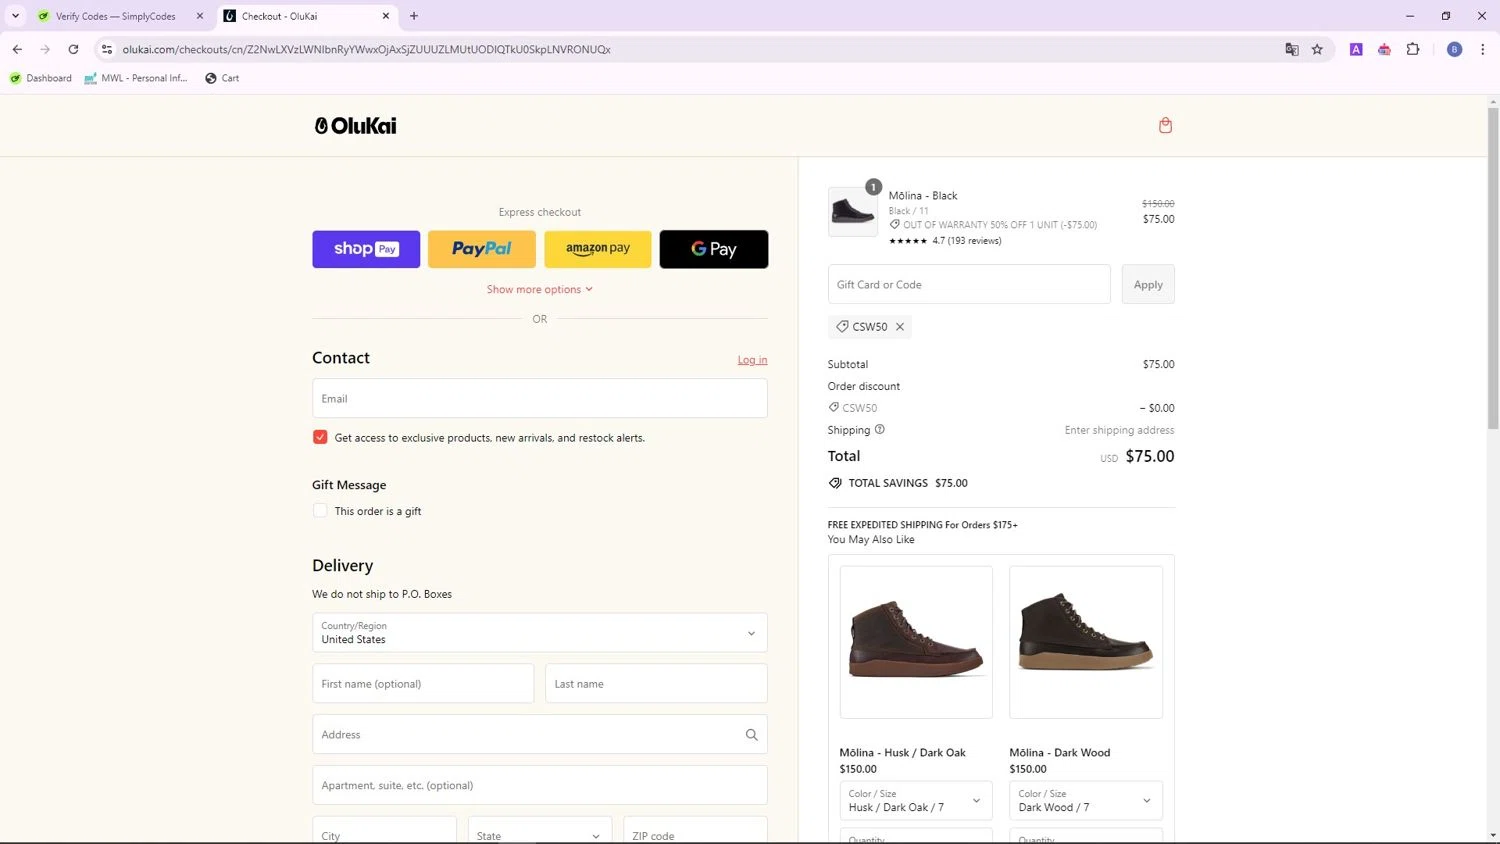Open the browser extensions puzzle icon
This screenshot has width=1500, height=844.
(x=1413, y=49)
